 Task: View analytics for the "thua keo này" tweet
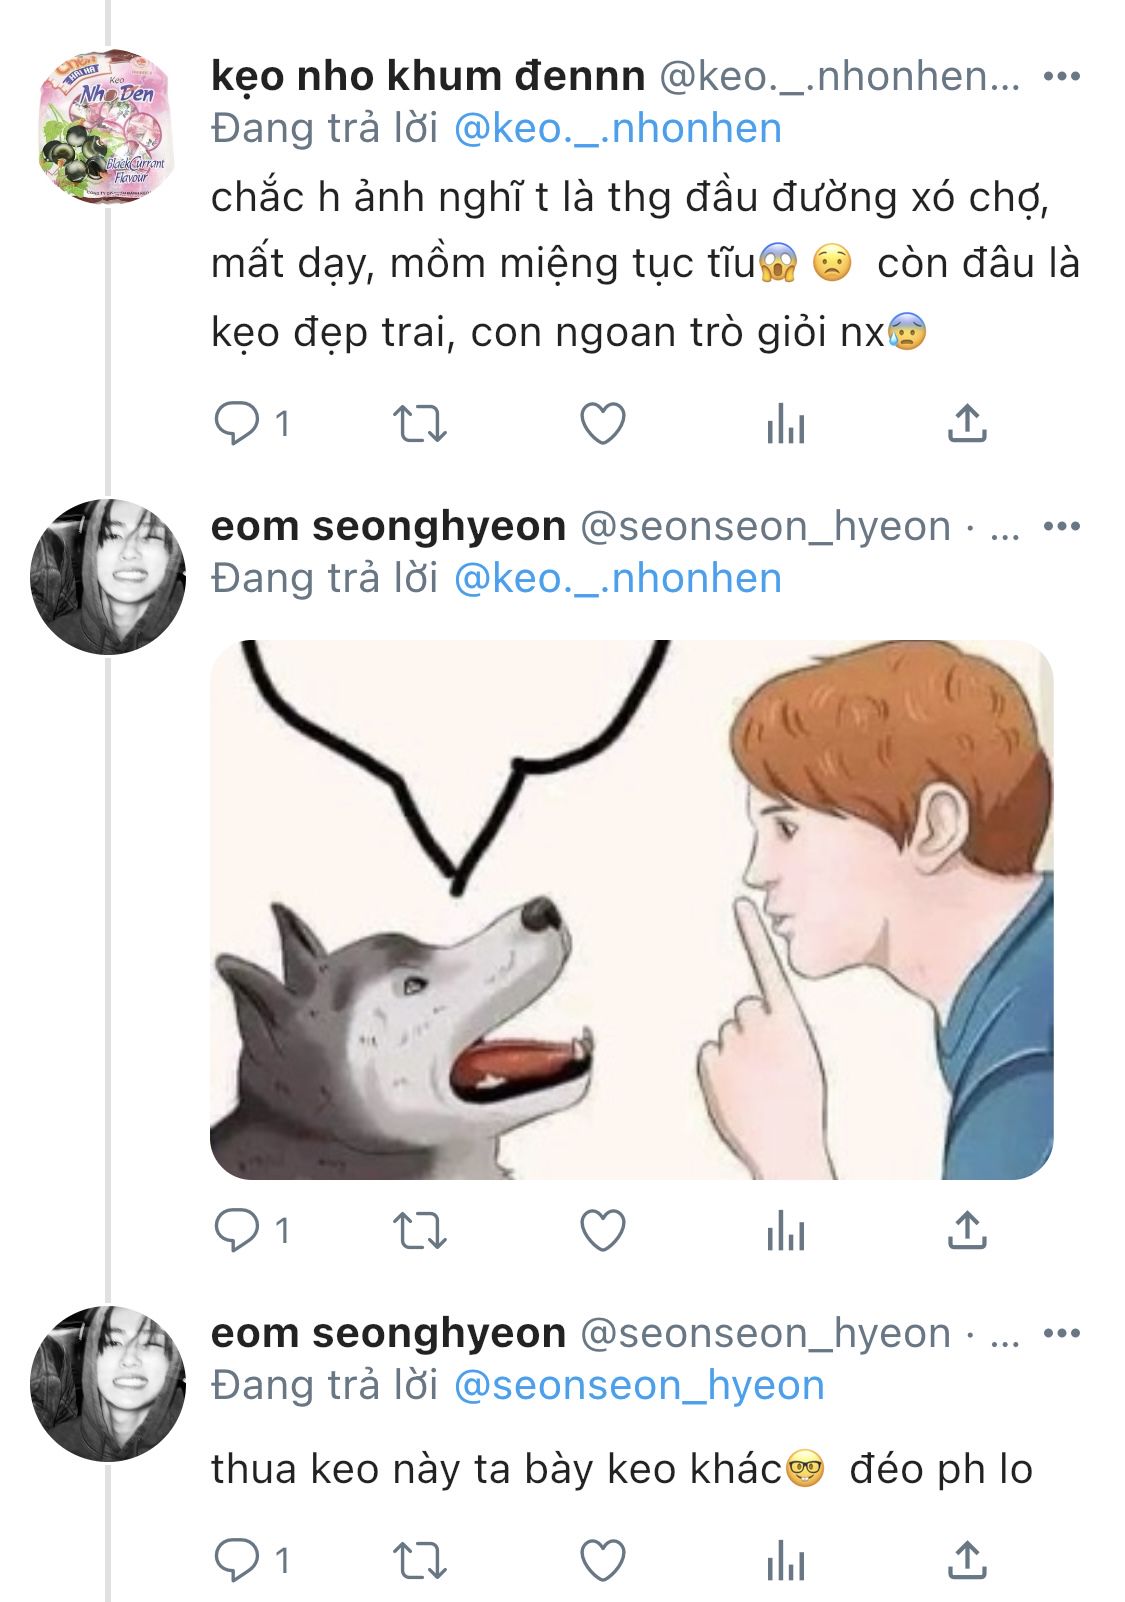[x=785, y=1560]
